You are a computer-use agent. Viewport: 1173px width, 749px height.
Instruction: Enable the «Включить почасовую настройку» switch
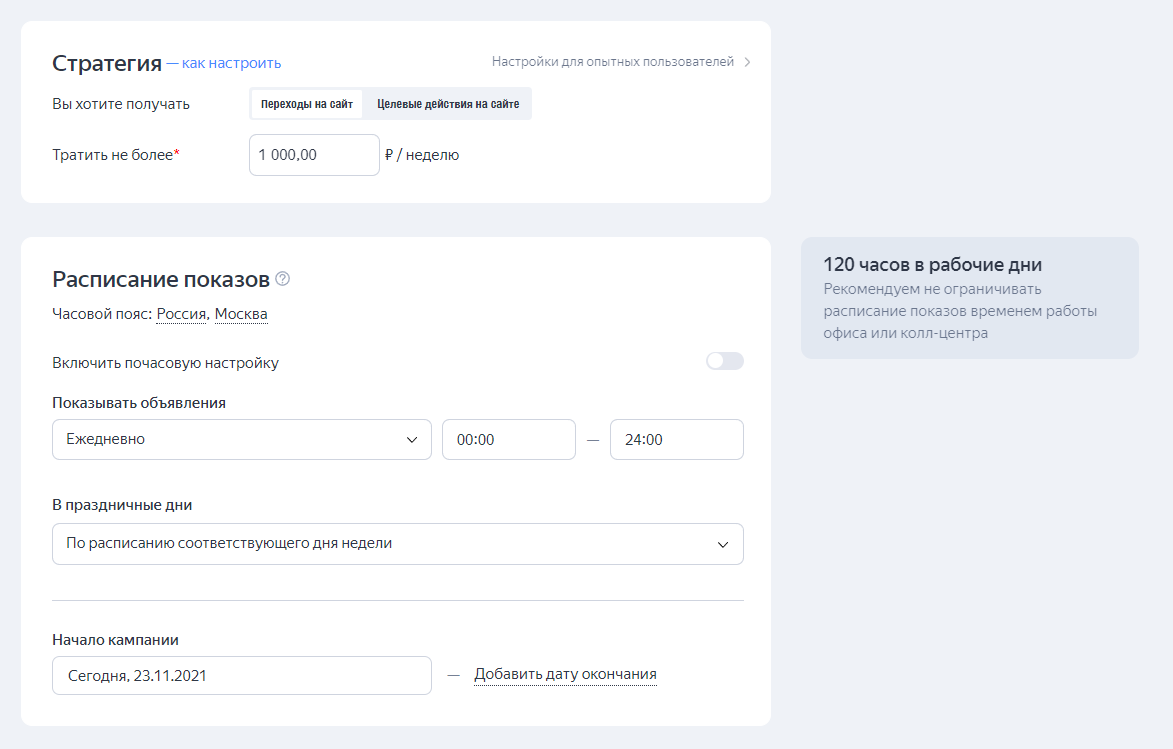point(725,361)
